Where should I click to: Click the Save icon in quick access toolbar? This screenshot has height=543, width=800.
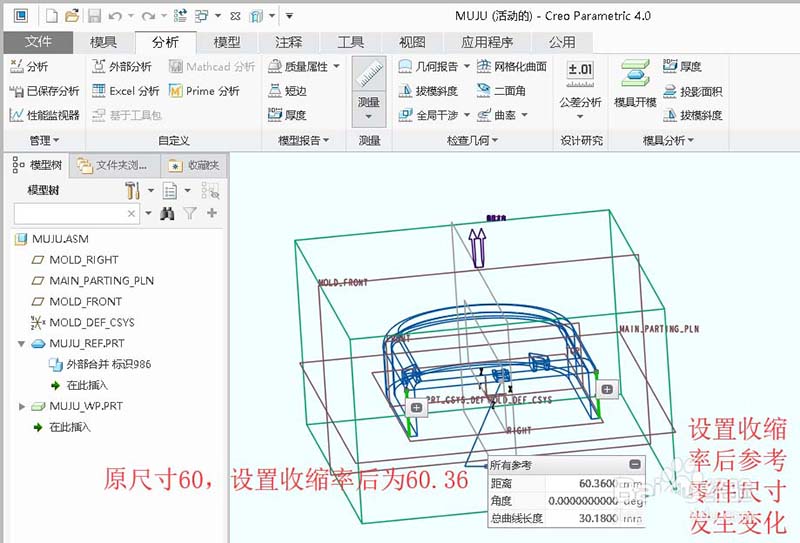pyautogui.click(x=94, y=16)
